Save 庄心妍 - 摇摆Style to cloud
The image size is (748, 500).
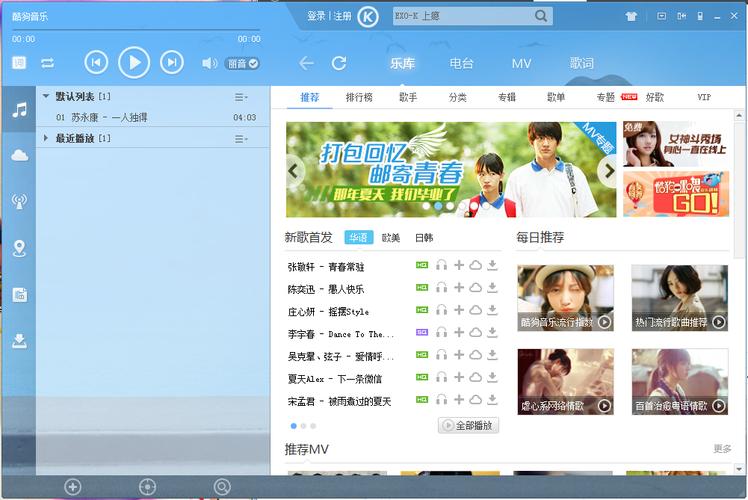point(475,310)
